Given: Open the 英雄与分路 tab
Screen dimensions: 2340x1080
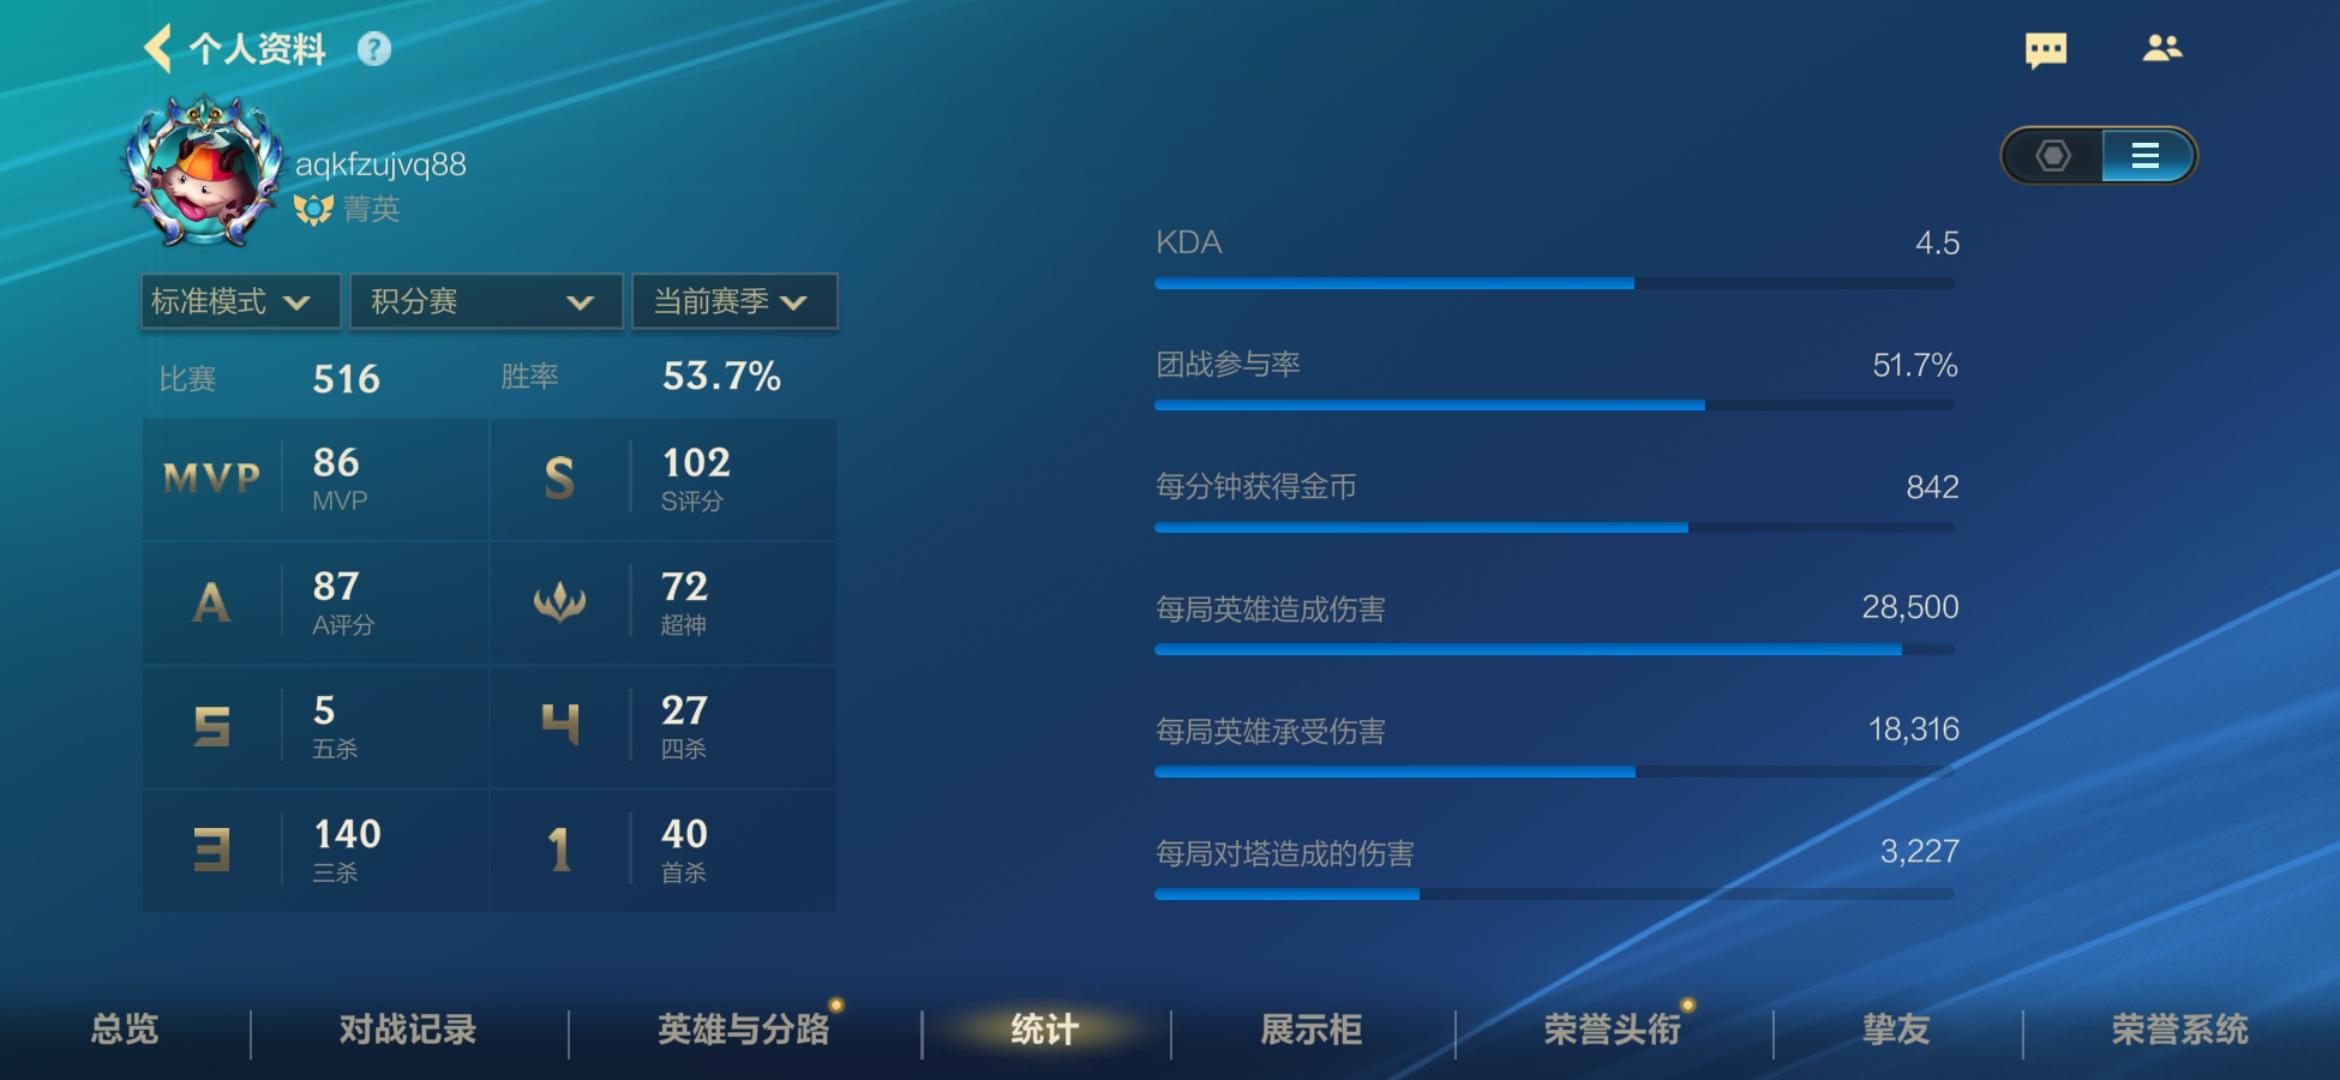Looking at the screenshot, I should [x=743, y=1029].
